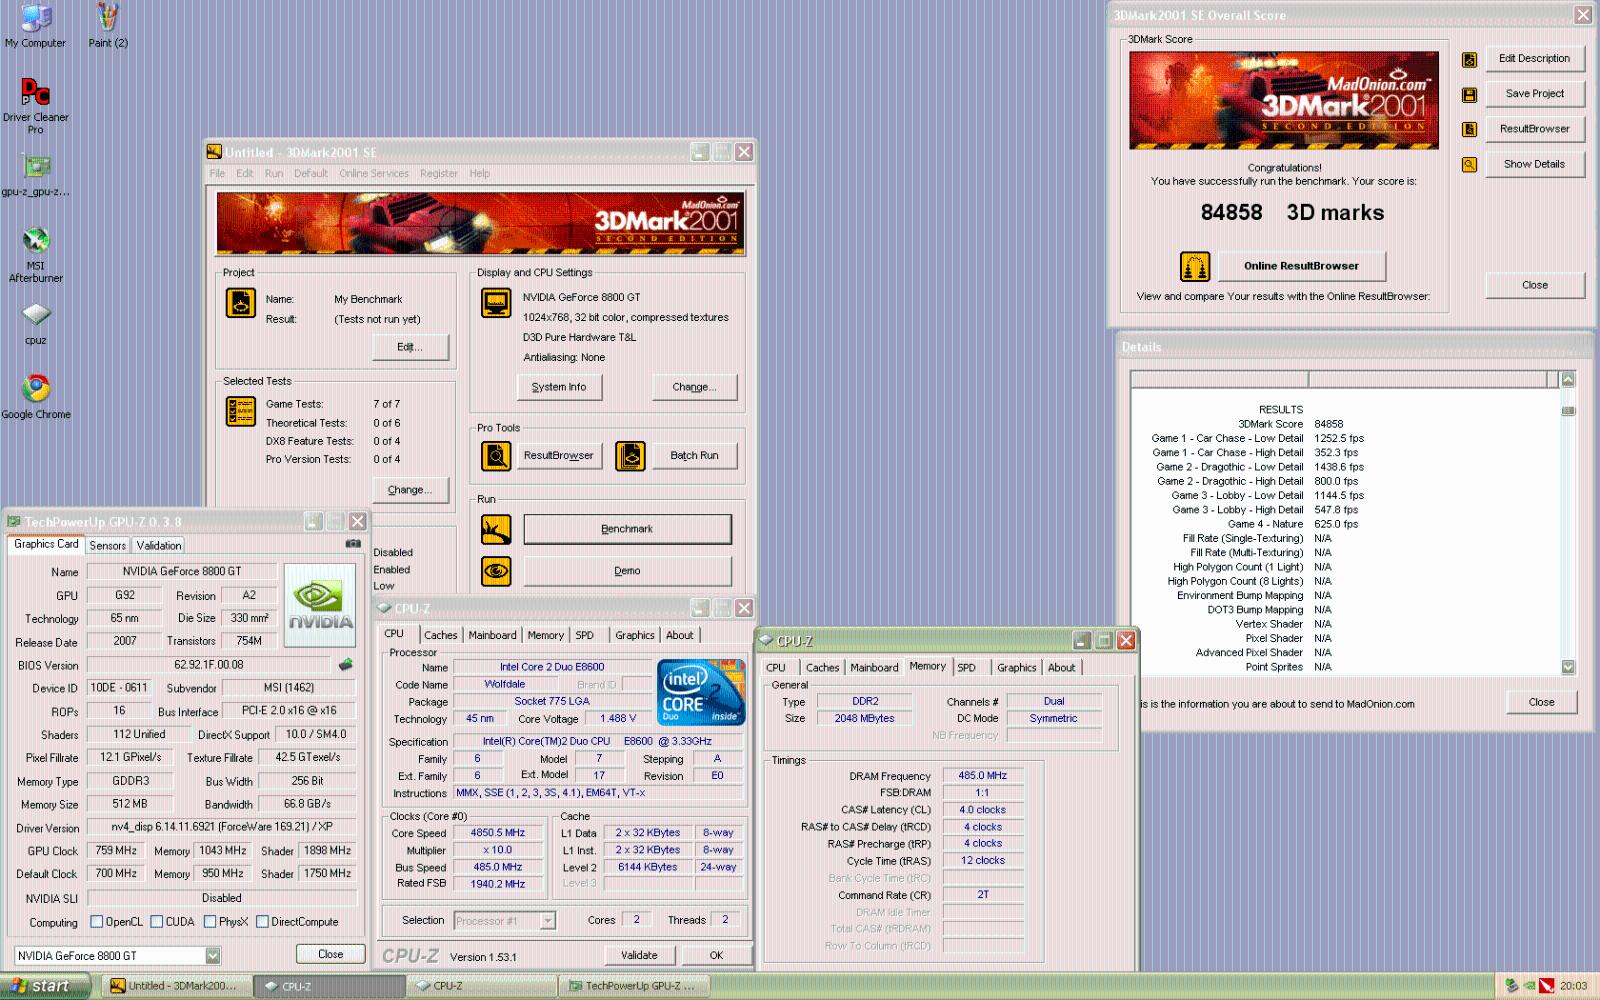The height and width of the screenshot is (1000, 1600).
Task: Click the Core Speed value 4850.5 MHz
Action: coord(498,833)
